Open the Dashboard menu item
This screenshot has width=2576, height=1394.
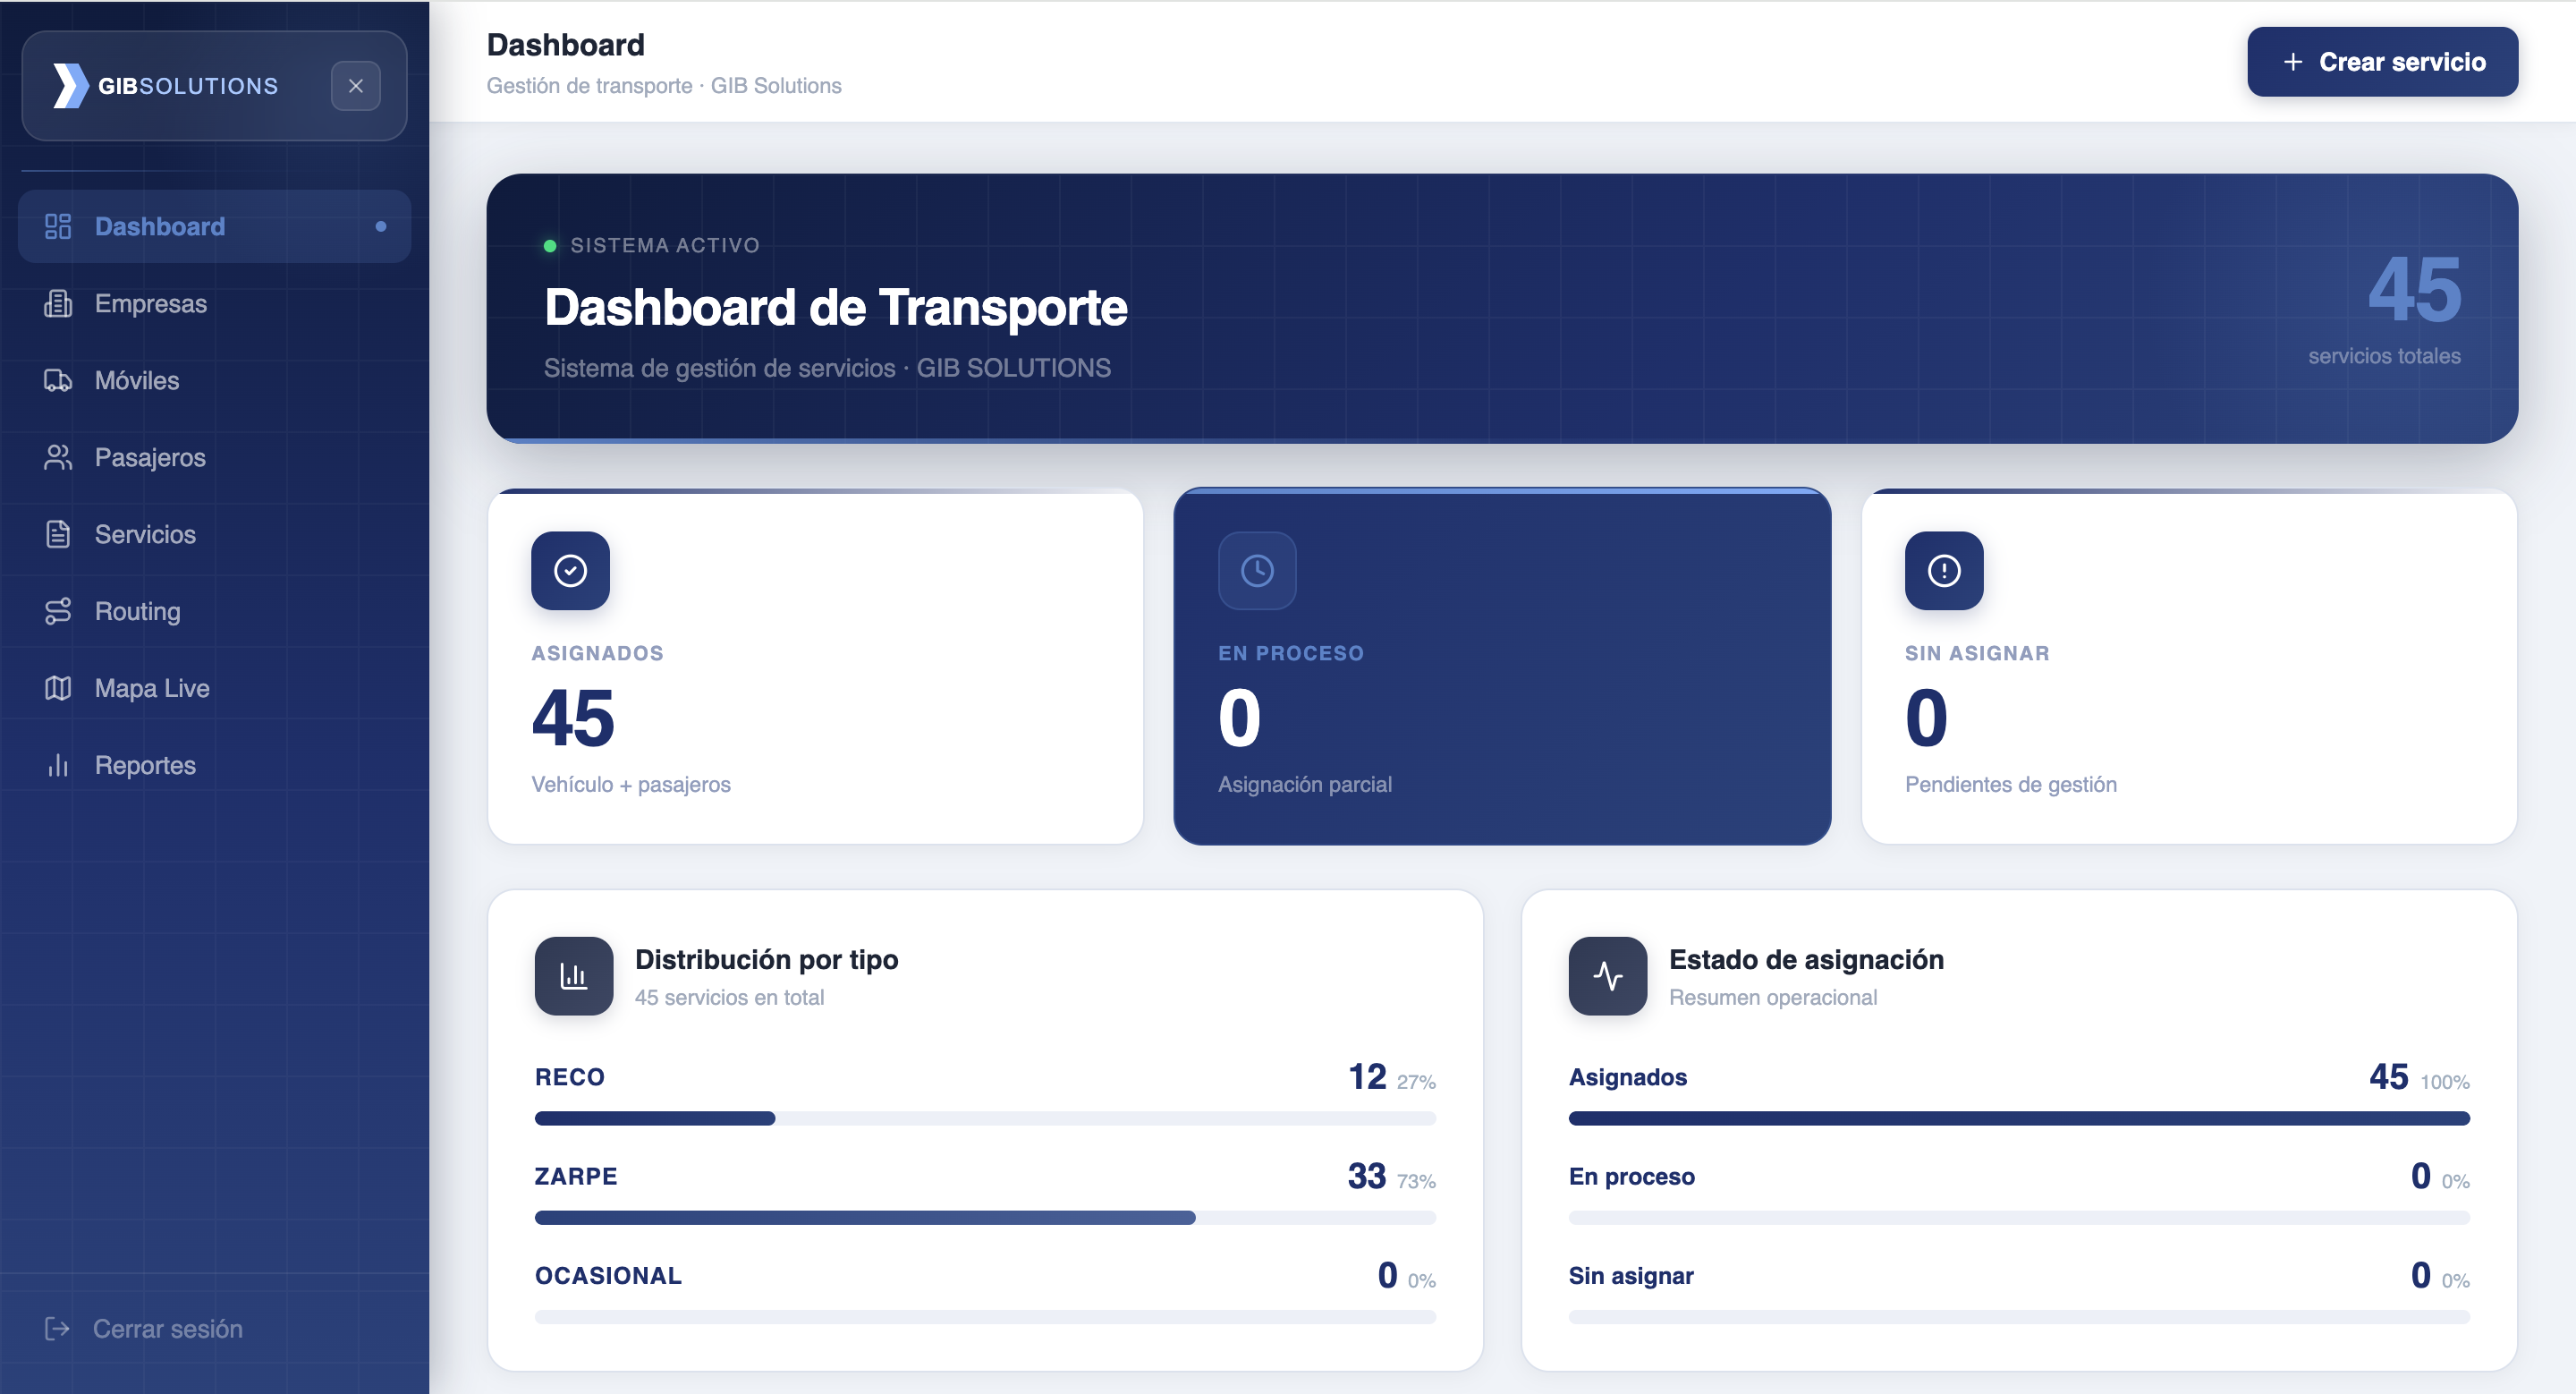click(214, 226)
